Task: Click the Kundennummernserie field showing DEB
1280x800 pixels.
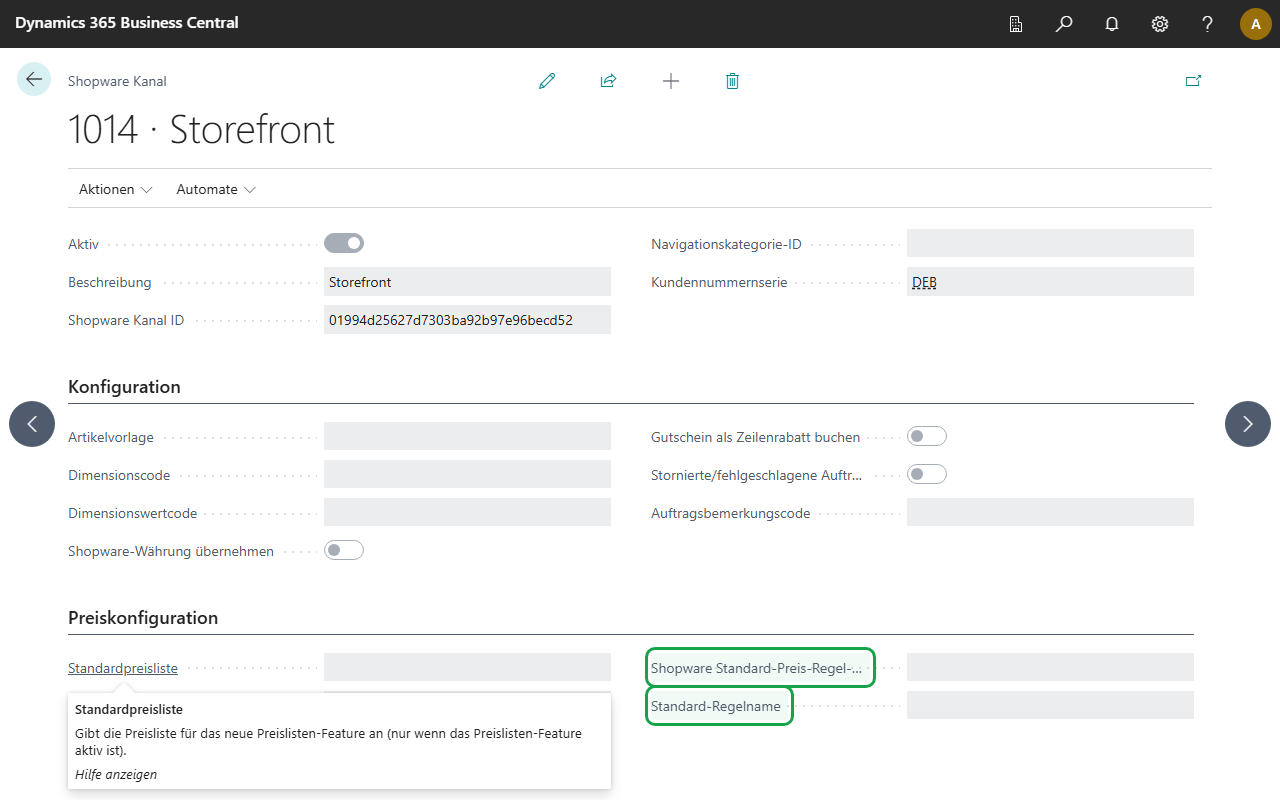Action: (x=1050, y=282)
